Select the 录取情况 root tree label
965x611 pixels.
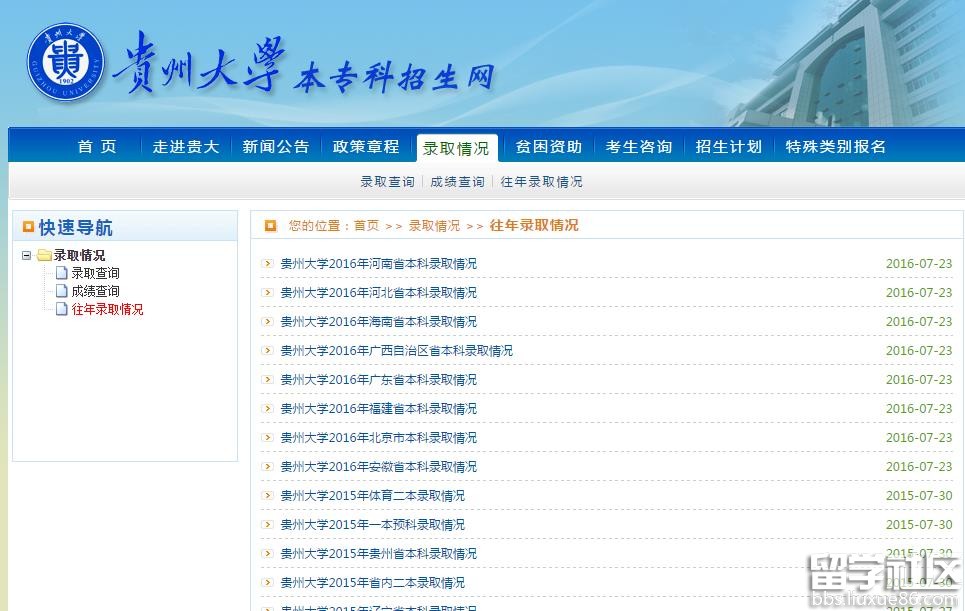(79, 255)
